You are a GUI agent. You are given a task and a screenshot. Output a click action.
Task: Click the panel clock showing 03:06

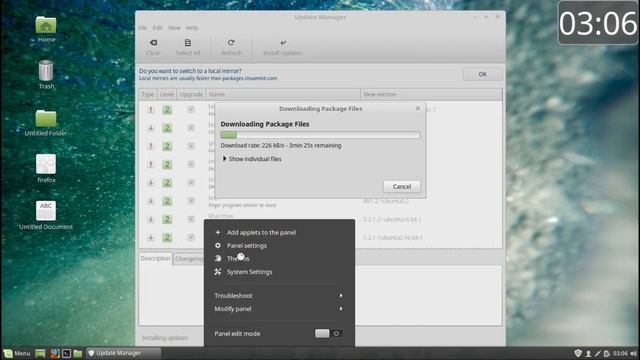coord(620,353)
